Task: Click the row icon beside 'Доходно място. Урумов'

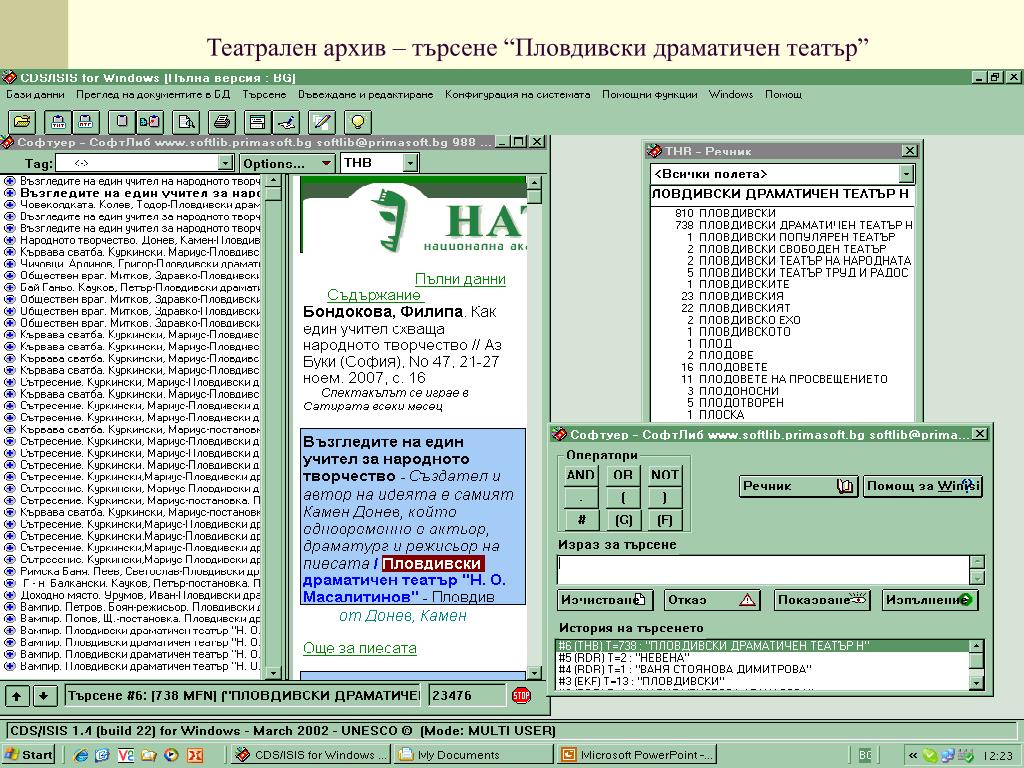Action: (10, 595)
